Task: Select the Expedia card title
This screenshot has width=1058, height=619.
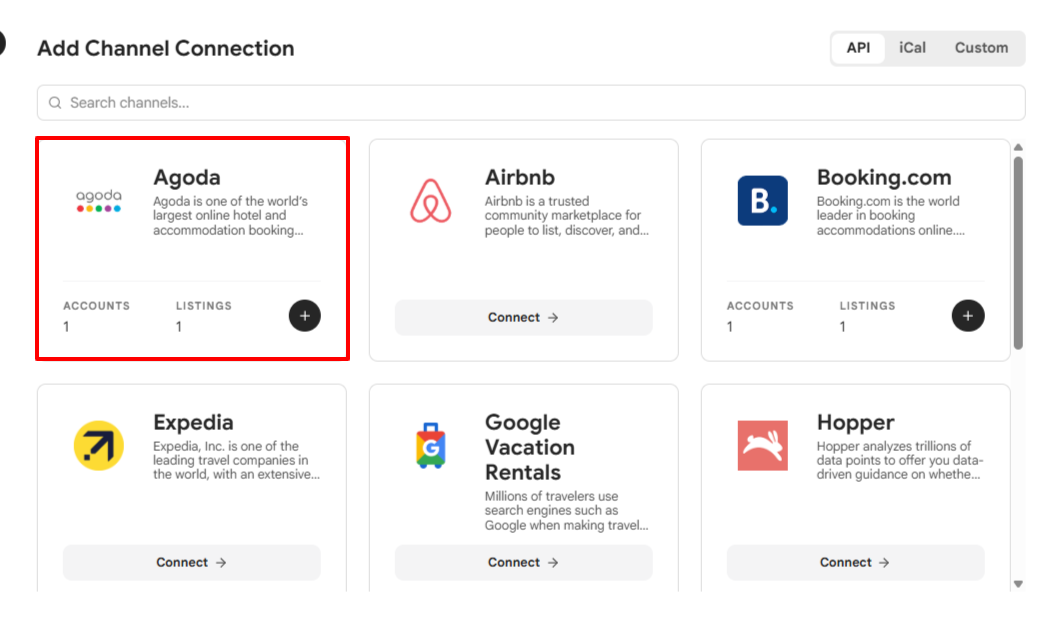Action: [193, 422]
